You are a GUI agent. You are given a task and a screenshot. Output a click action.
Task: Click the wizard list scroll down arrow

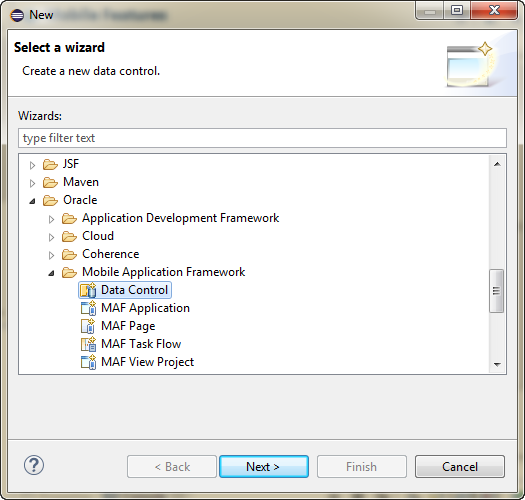click(497, 364)
